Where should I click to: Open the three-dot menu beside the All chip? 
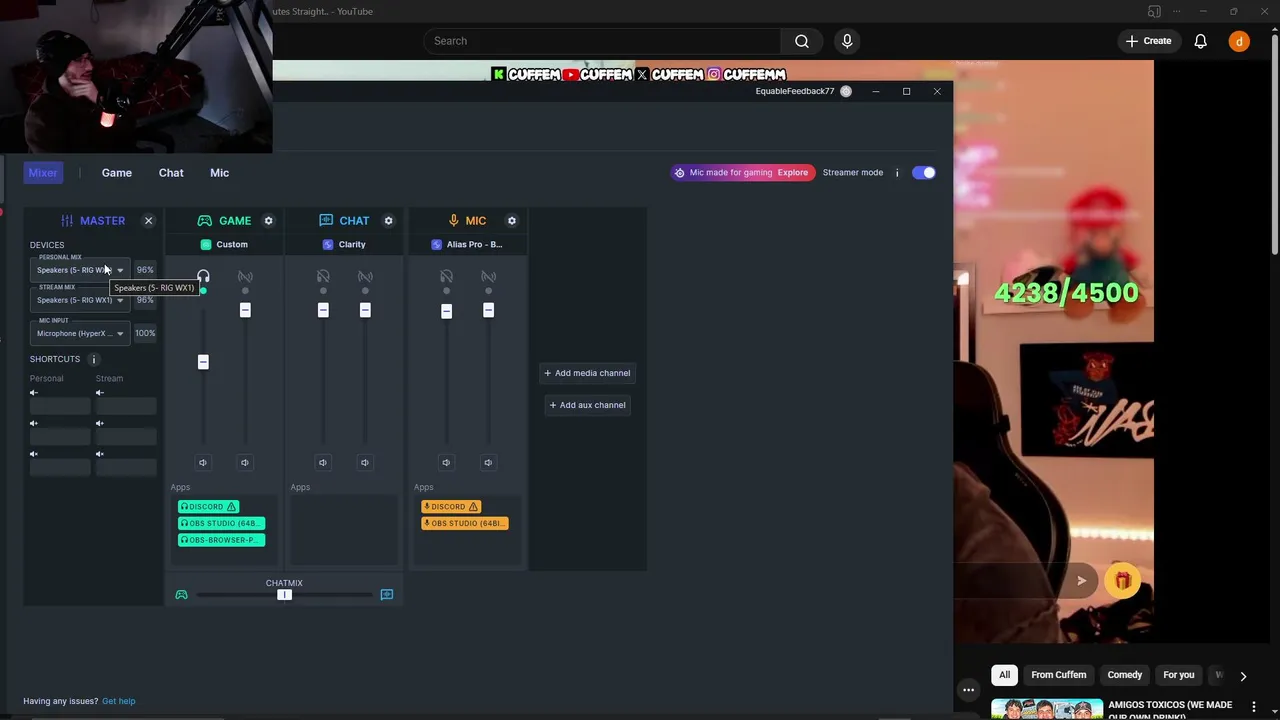coord(968,690)
